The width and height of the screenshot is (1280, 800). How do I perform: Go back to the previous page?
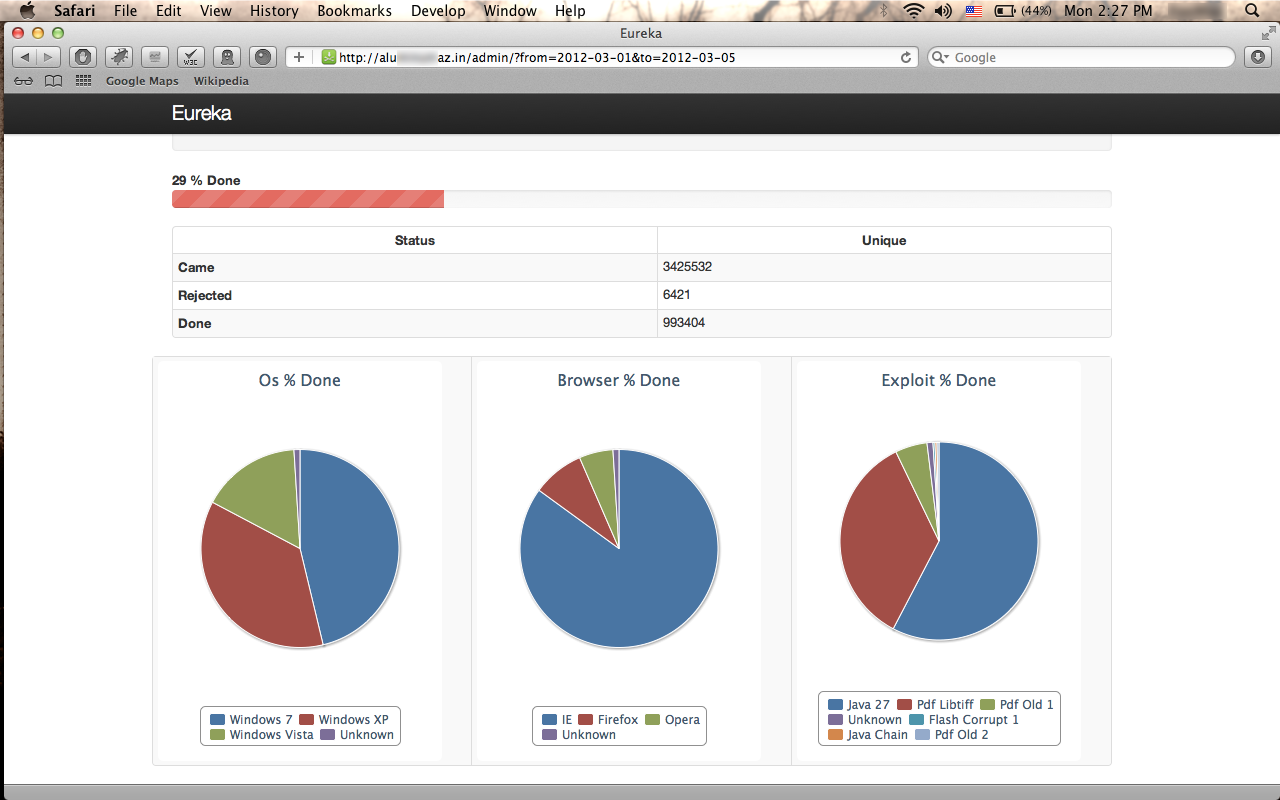point(24,57)
